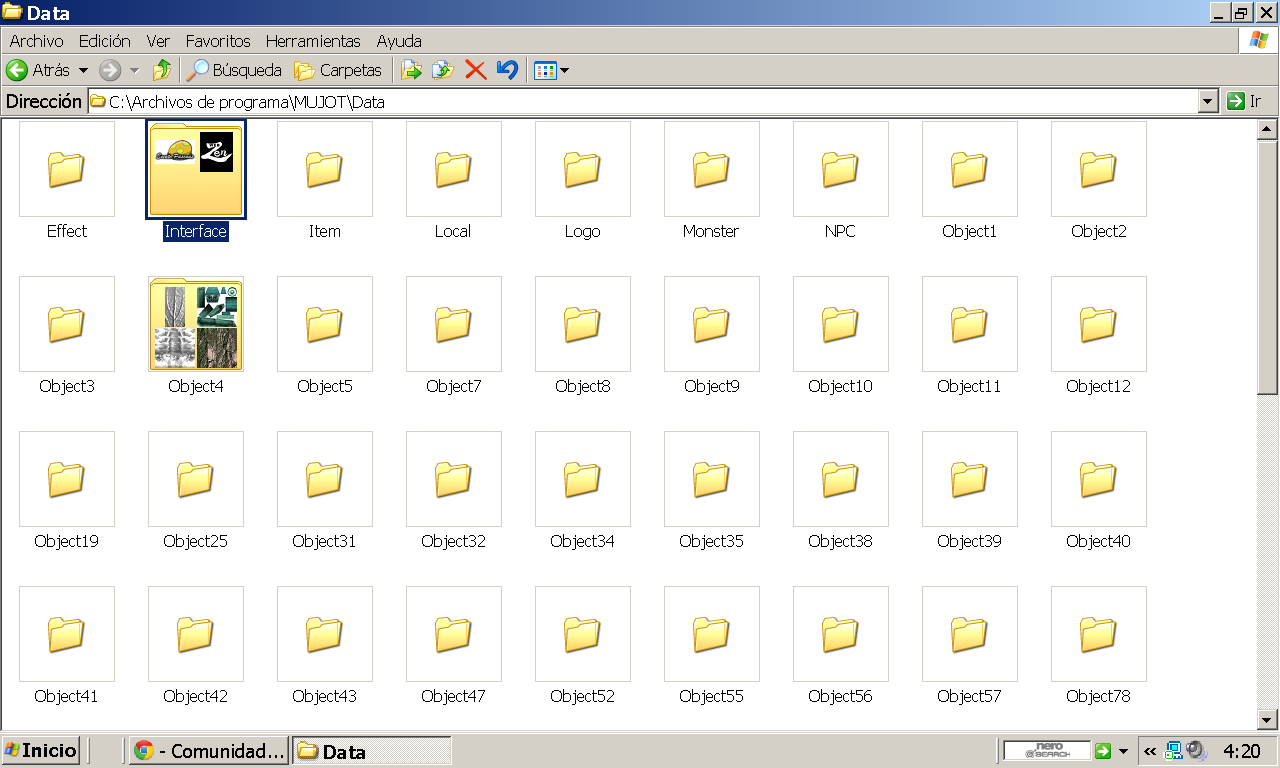Click the blue Undo arrow icon

tap(507, 71)
